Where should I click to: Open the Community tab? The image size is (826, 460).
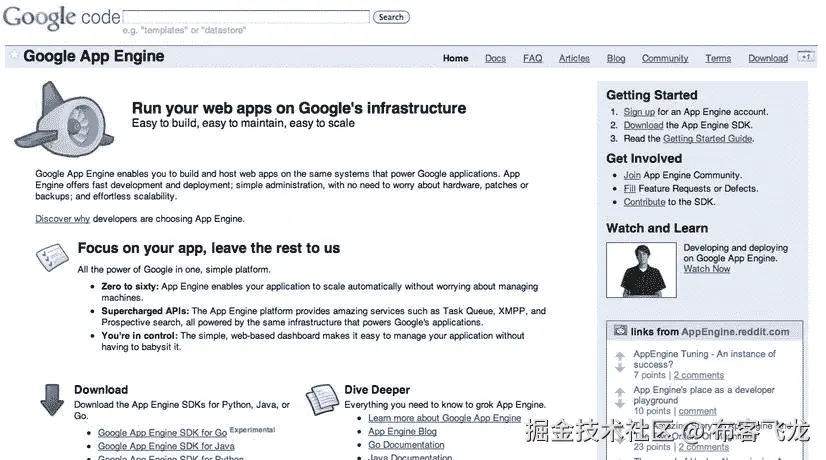[665, 58]
